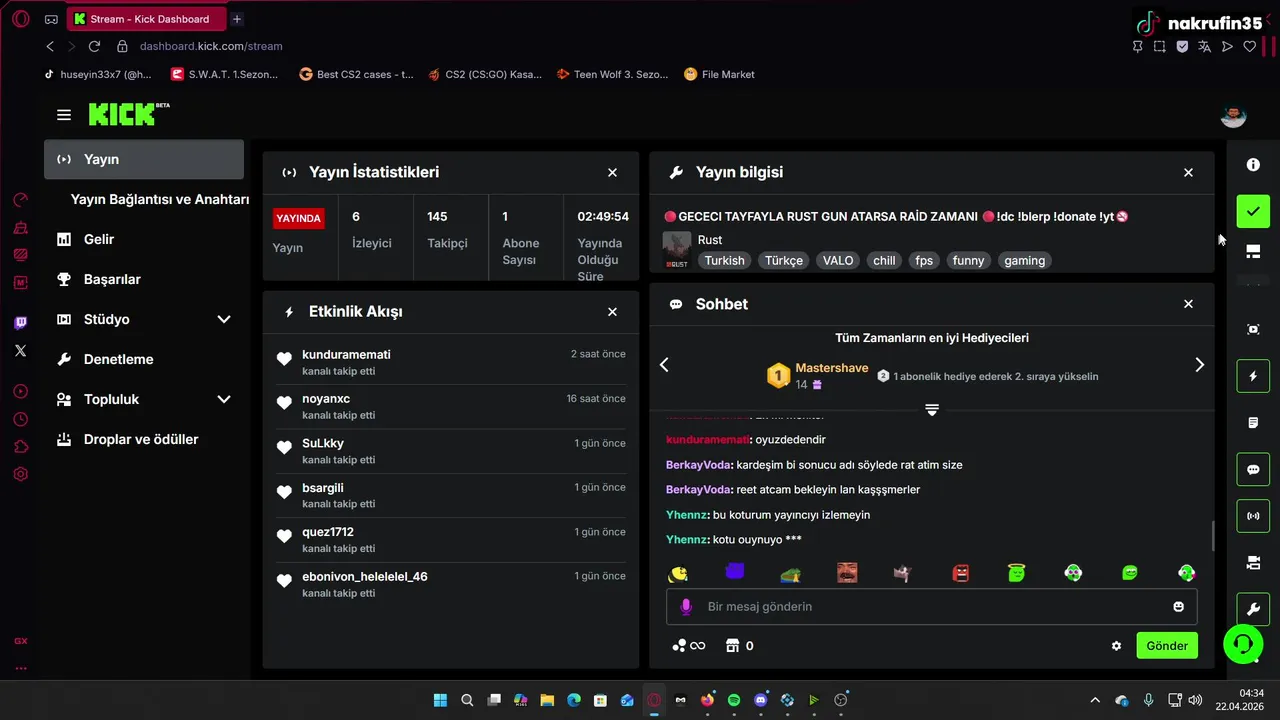Viewport: 1280px width, 720px height.
Task: Click the Rust category thumbnail
Action: pyautogui.click(x=677, y=250)
